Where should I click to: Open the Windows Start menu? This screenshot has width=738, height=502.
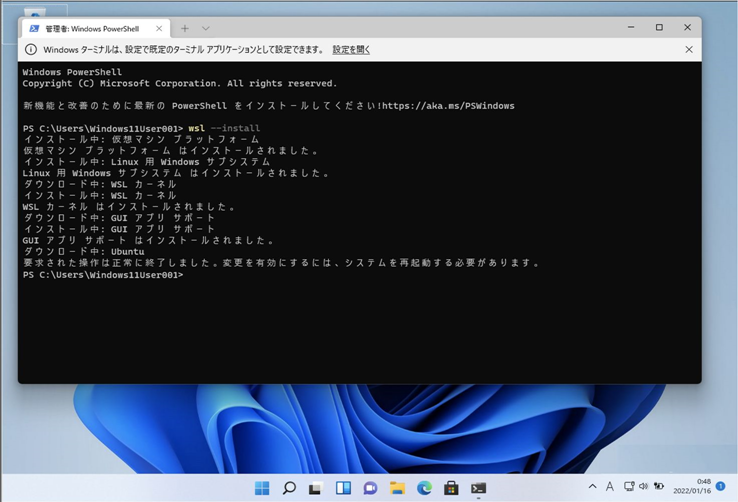coord(262,488)
